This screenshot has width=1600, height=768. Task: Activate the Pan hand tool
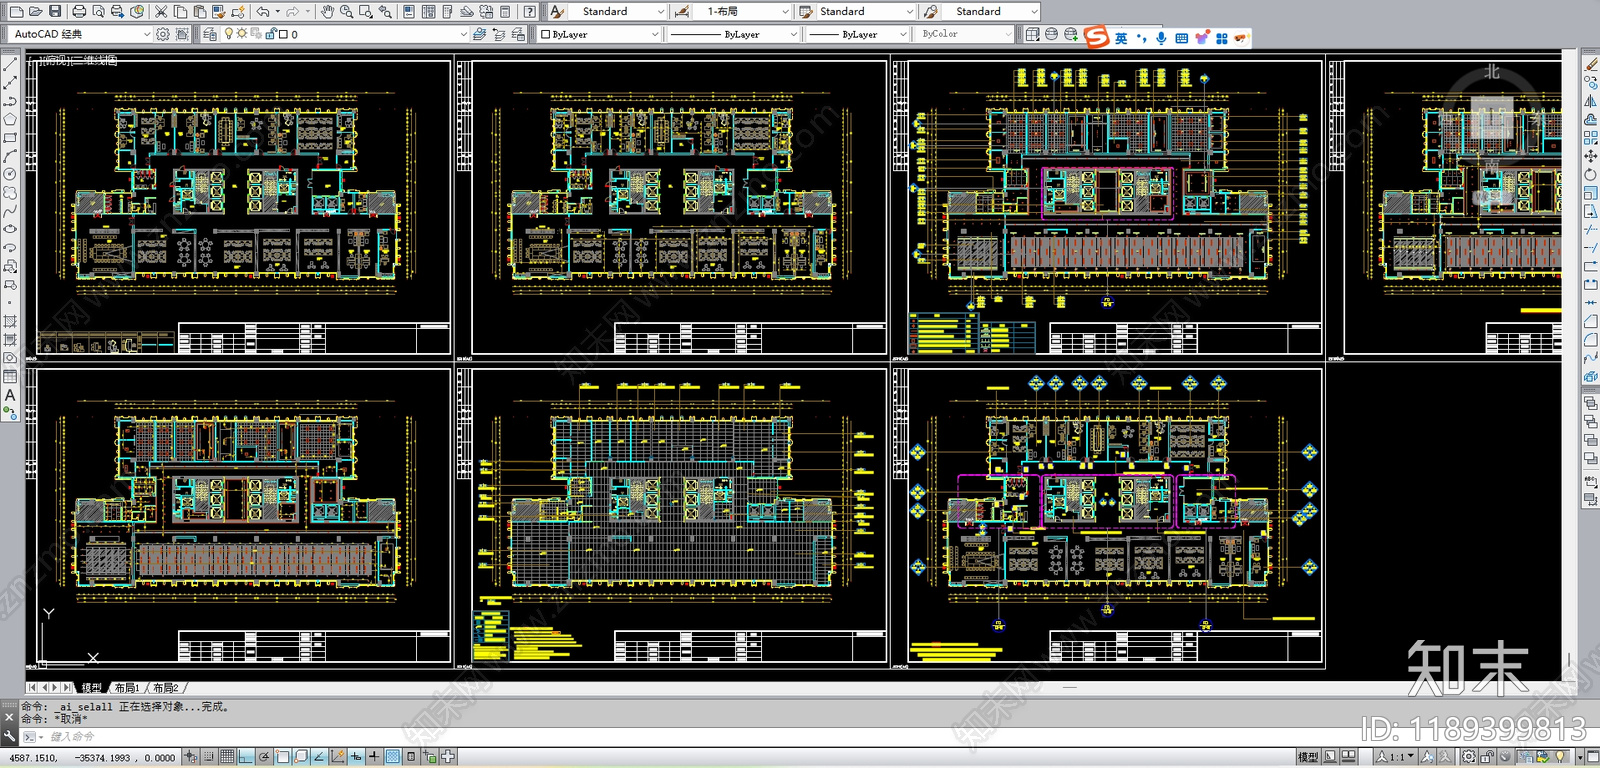[327, 11]
